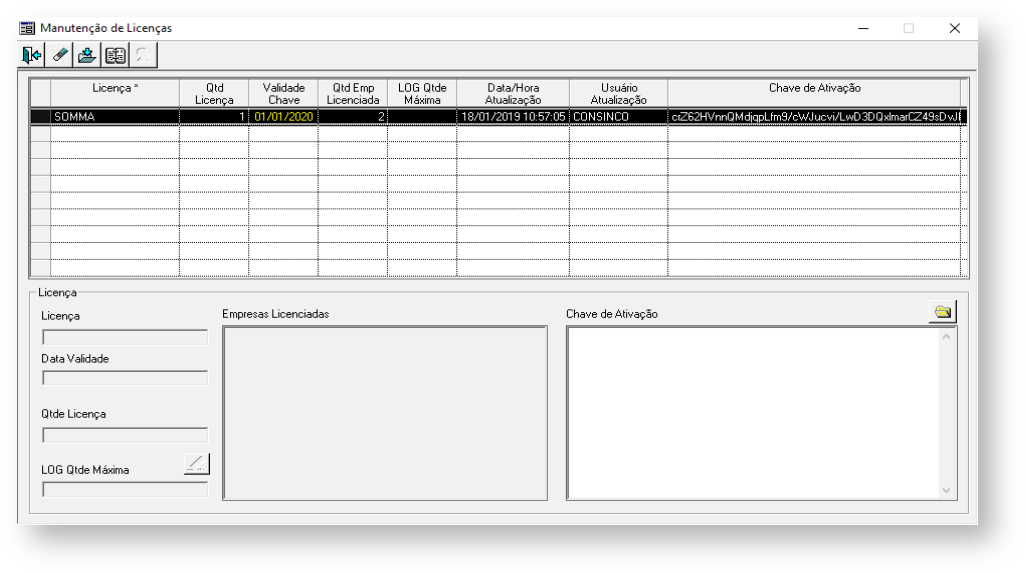Click the eraser clear toolbar icon

pos(60,55)
